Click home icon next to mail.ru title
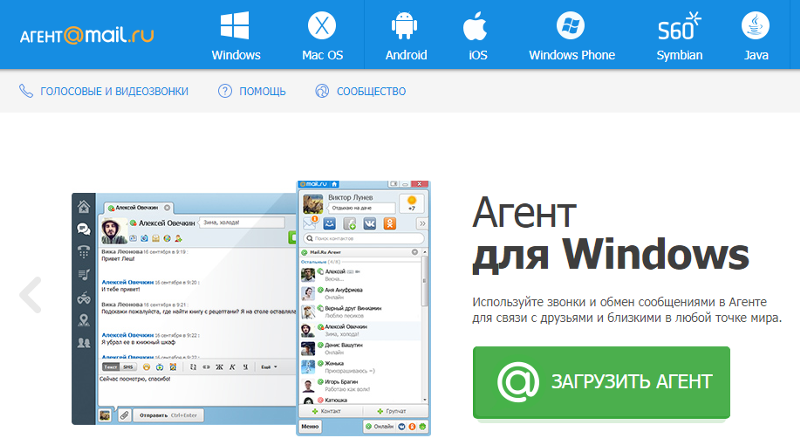The image size is (800, 445). pyautogui.click(x=334, y=184)
